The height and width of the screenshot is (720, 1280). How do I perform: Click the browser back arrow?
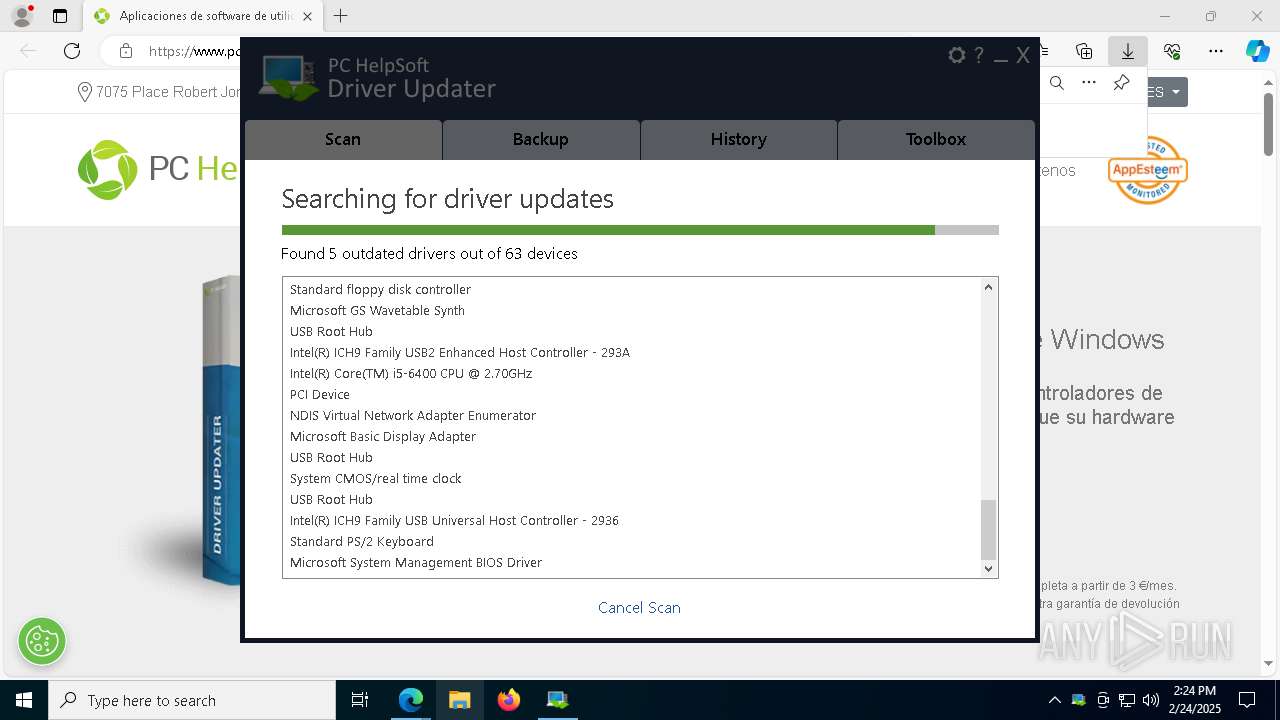28,51
